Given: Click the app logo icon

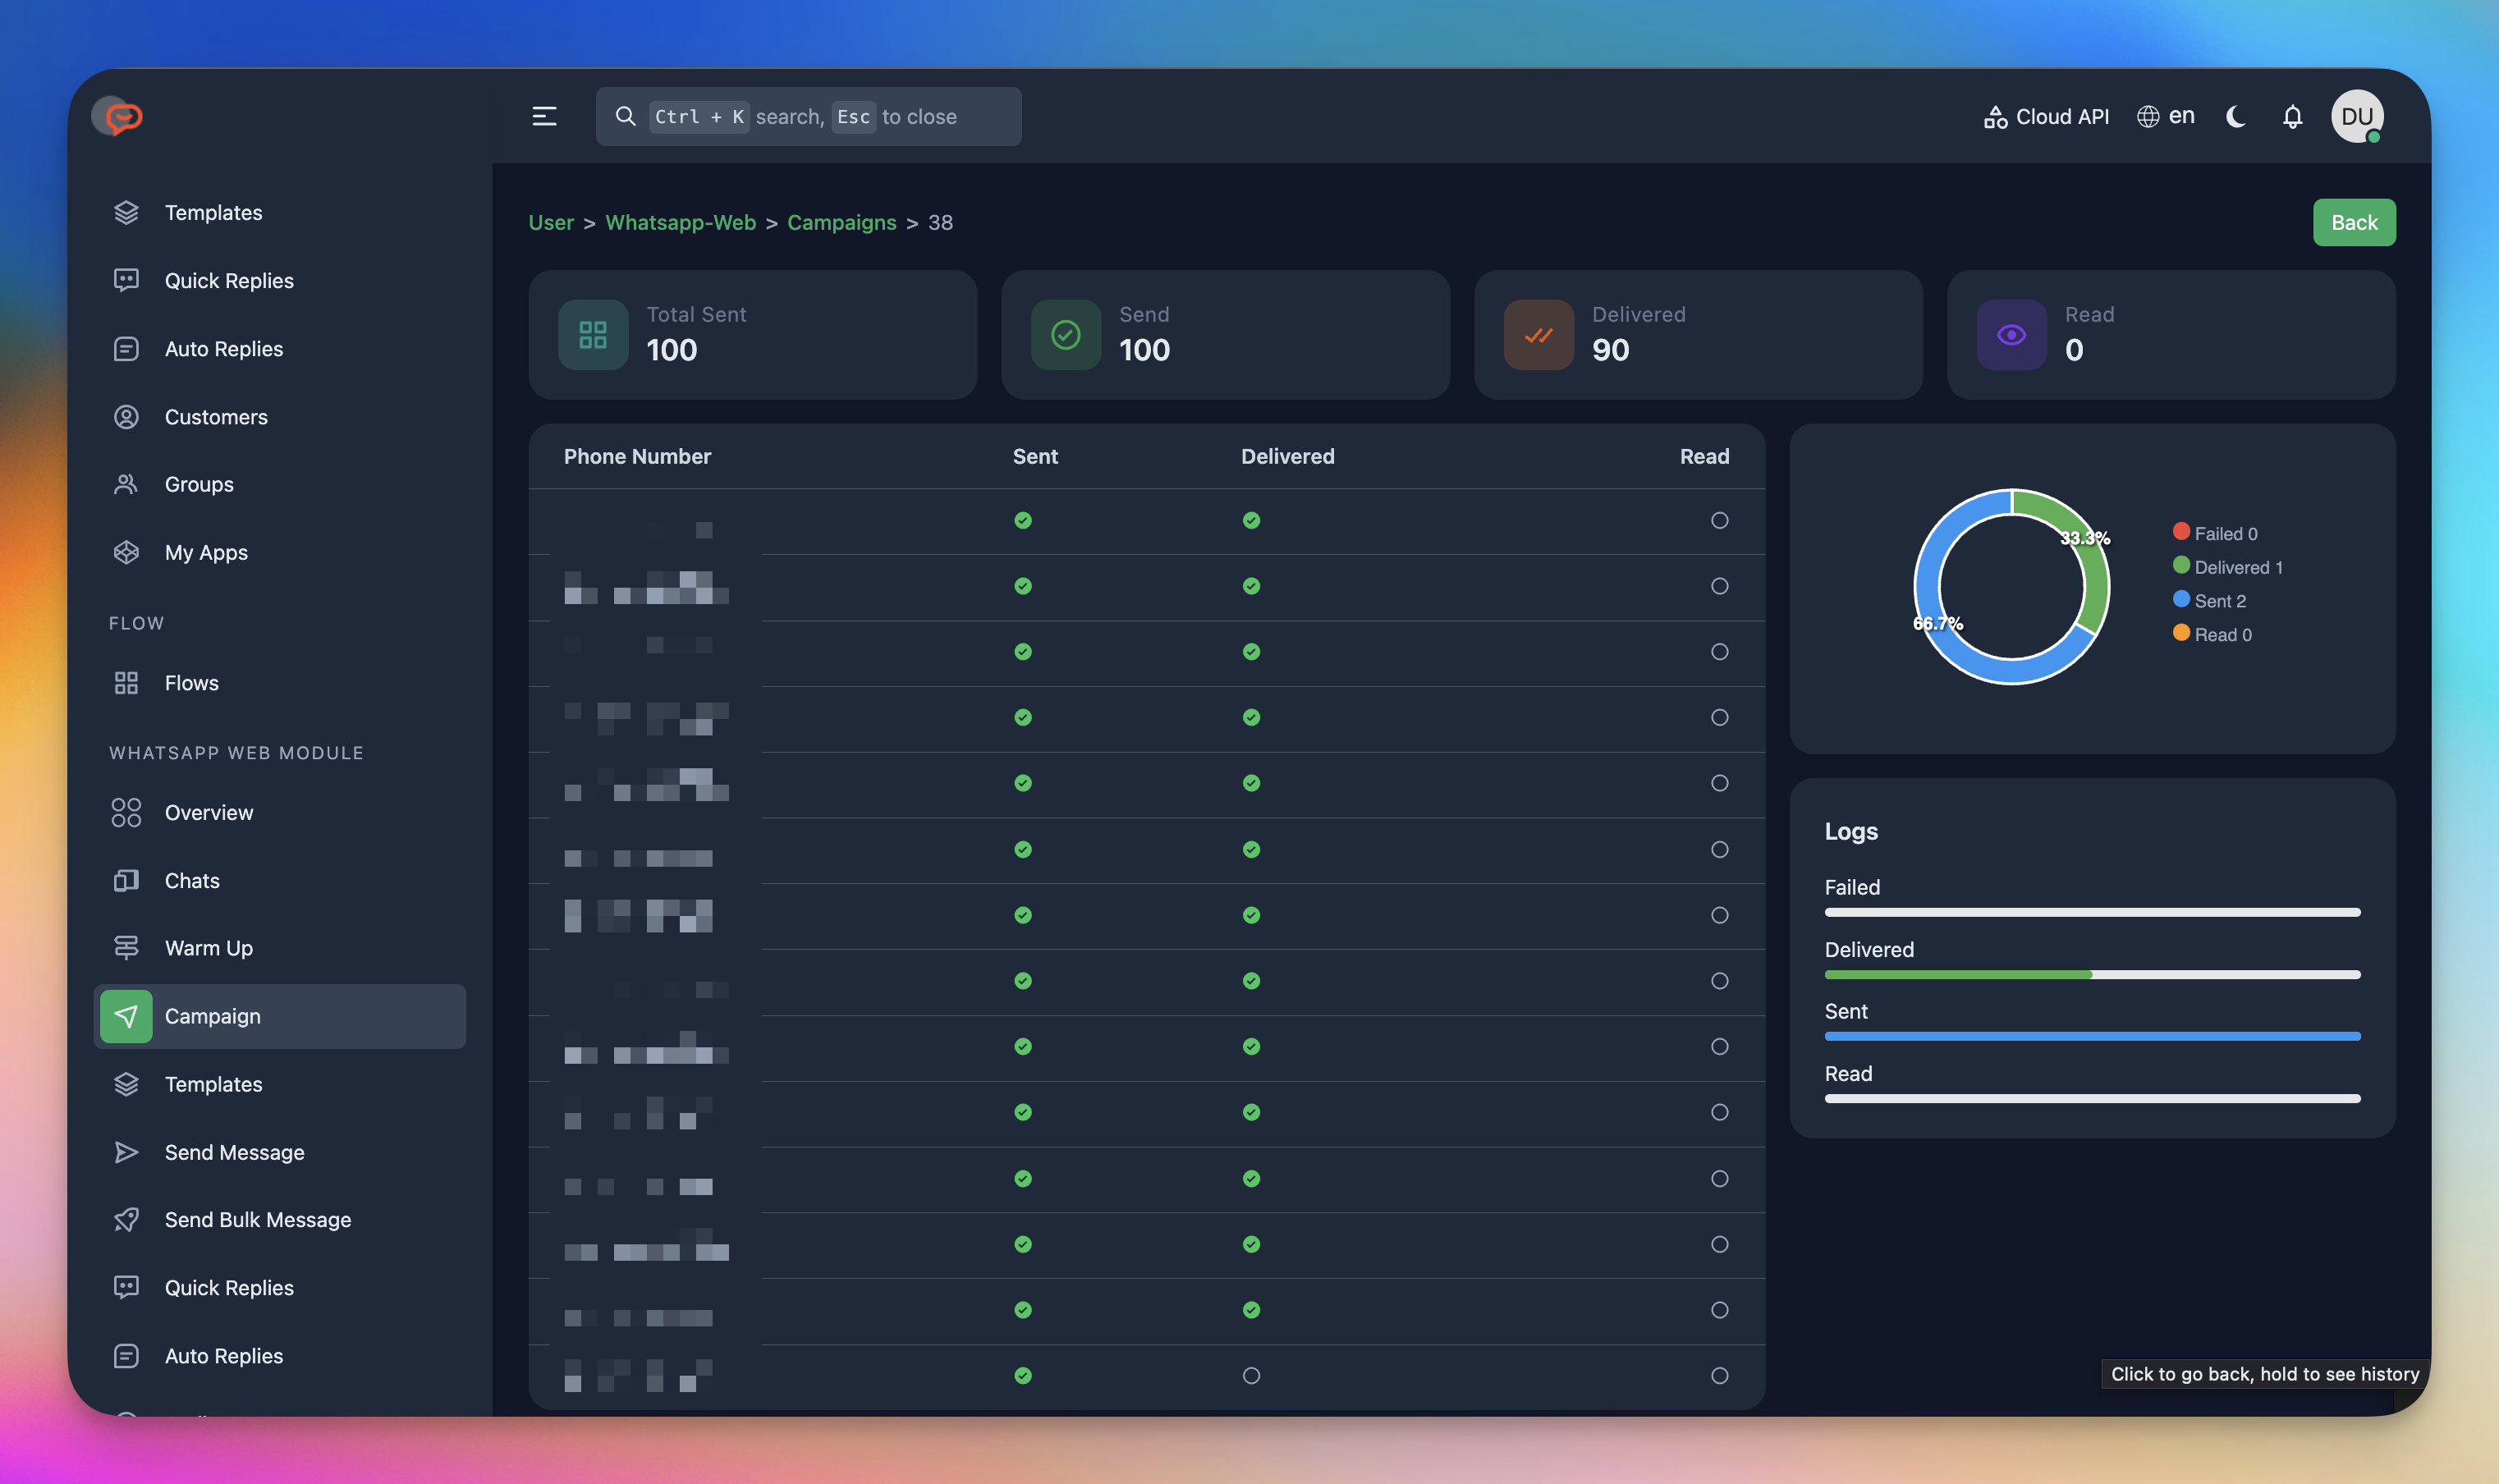Looking at the screenshot, I should pyautogui.click(x=118, y=117).
